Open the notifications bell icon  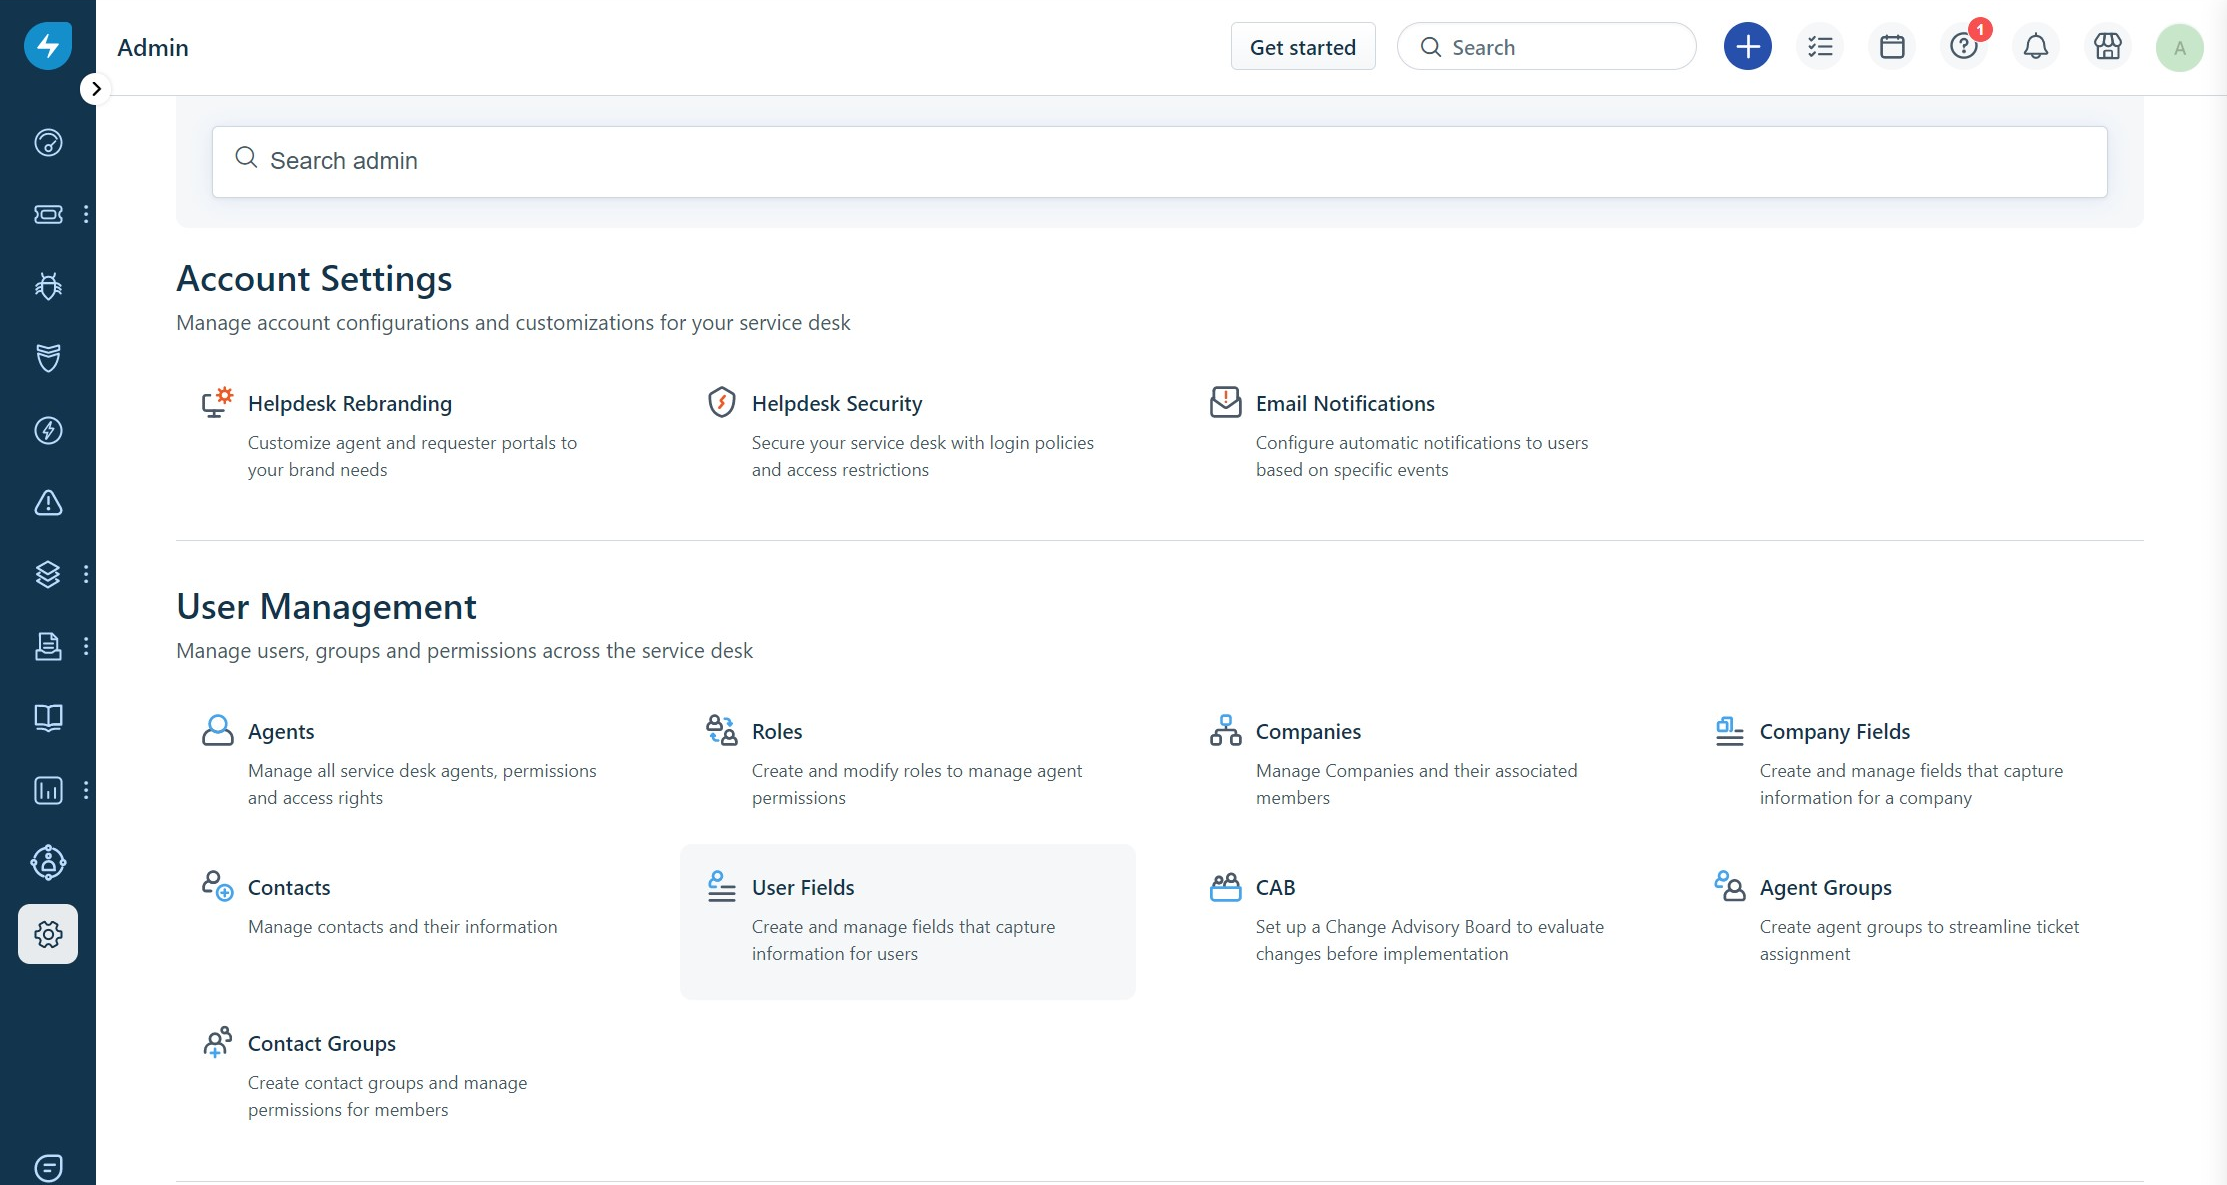coord(2035,47)
